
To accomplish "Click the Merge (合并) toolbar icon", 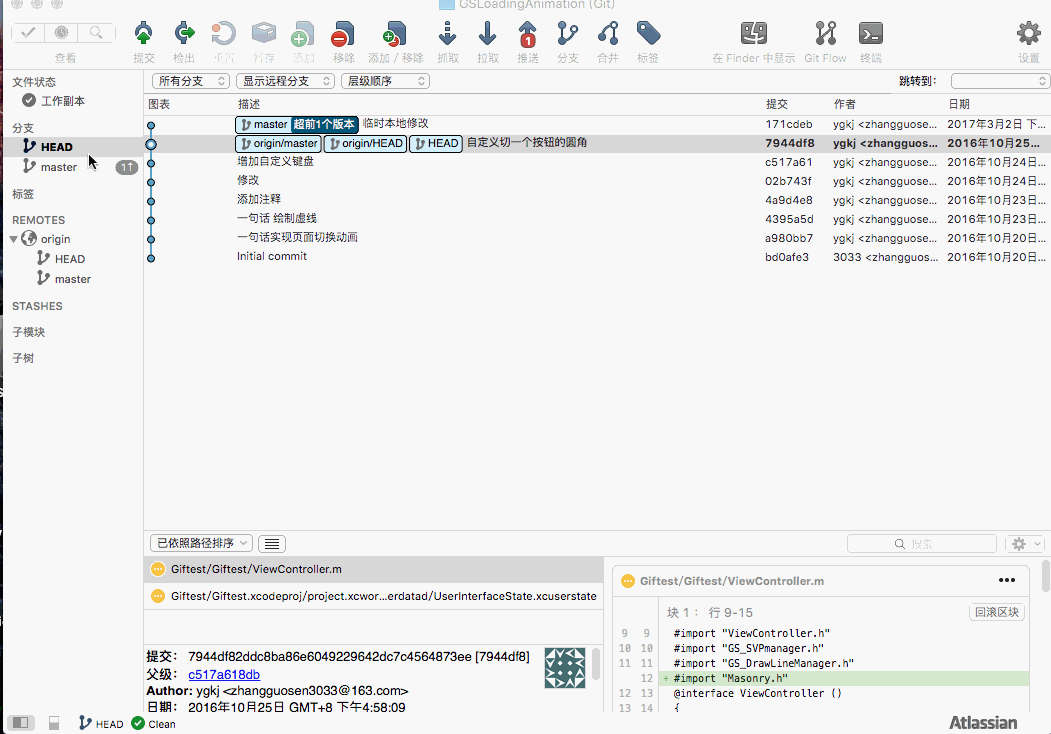I will 608,36.
